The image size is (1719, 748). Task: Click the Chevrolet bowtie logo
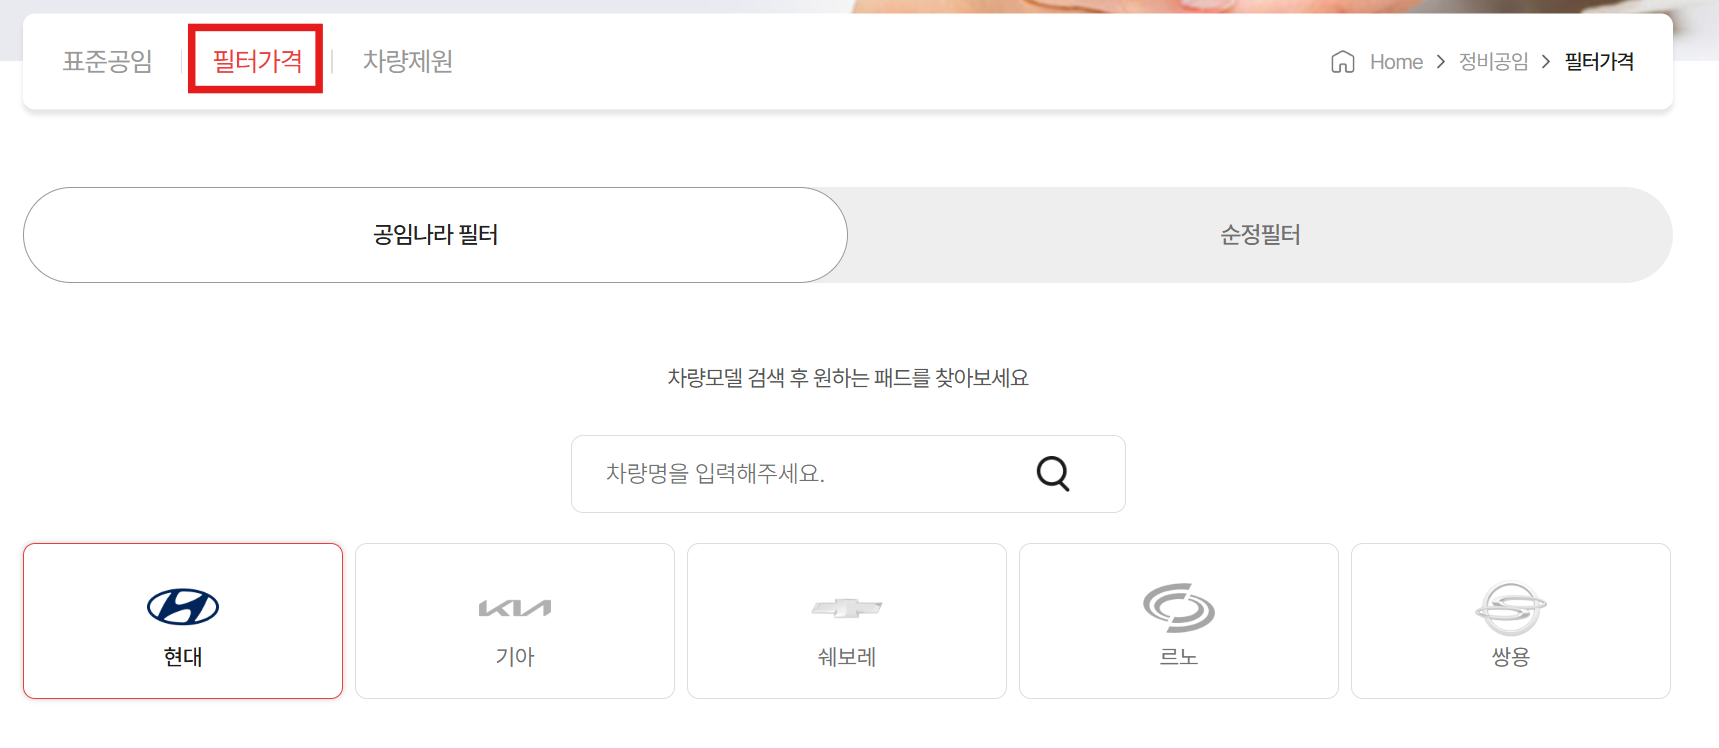click(x=846, y=606)
